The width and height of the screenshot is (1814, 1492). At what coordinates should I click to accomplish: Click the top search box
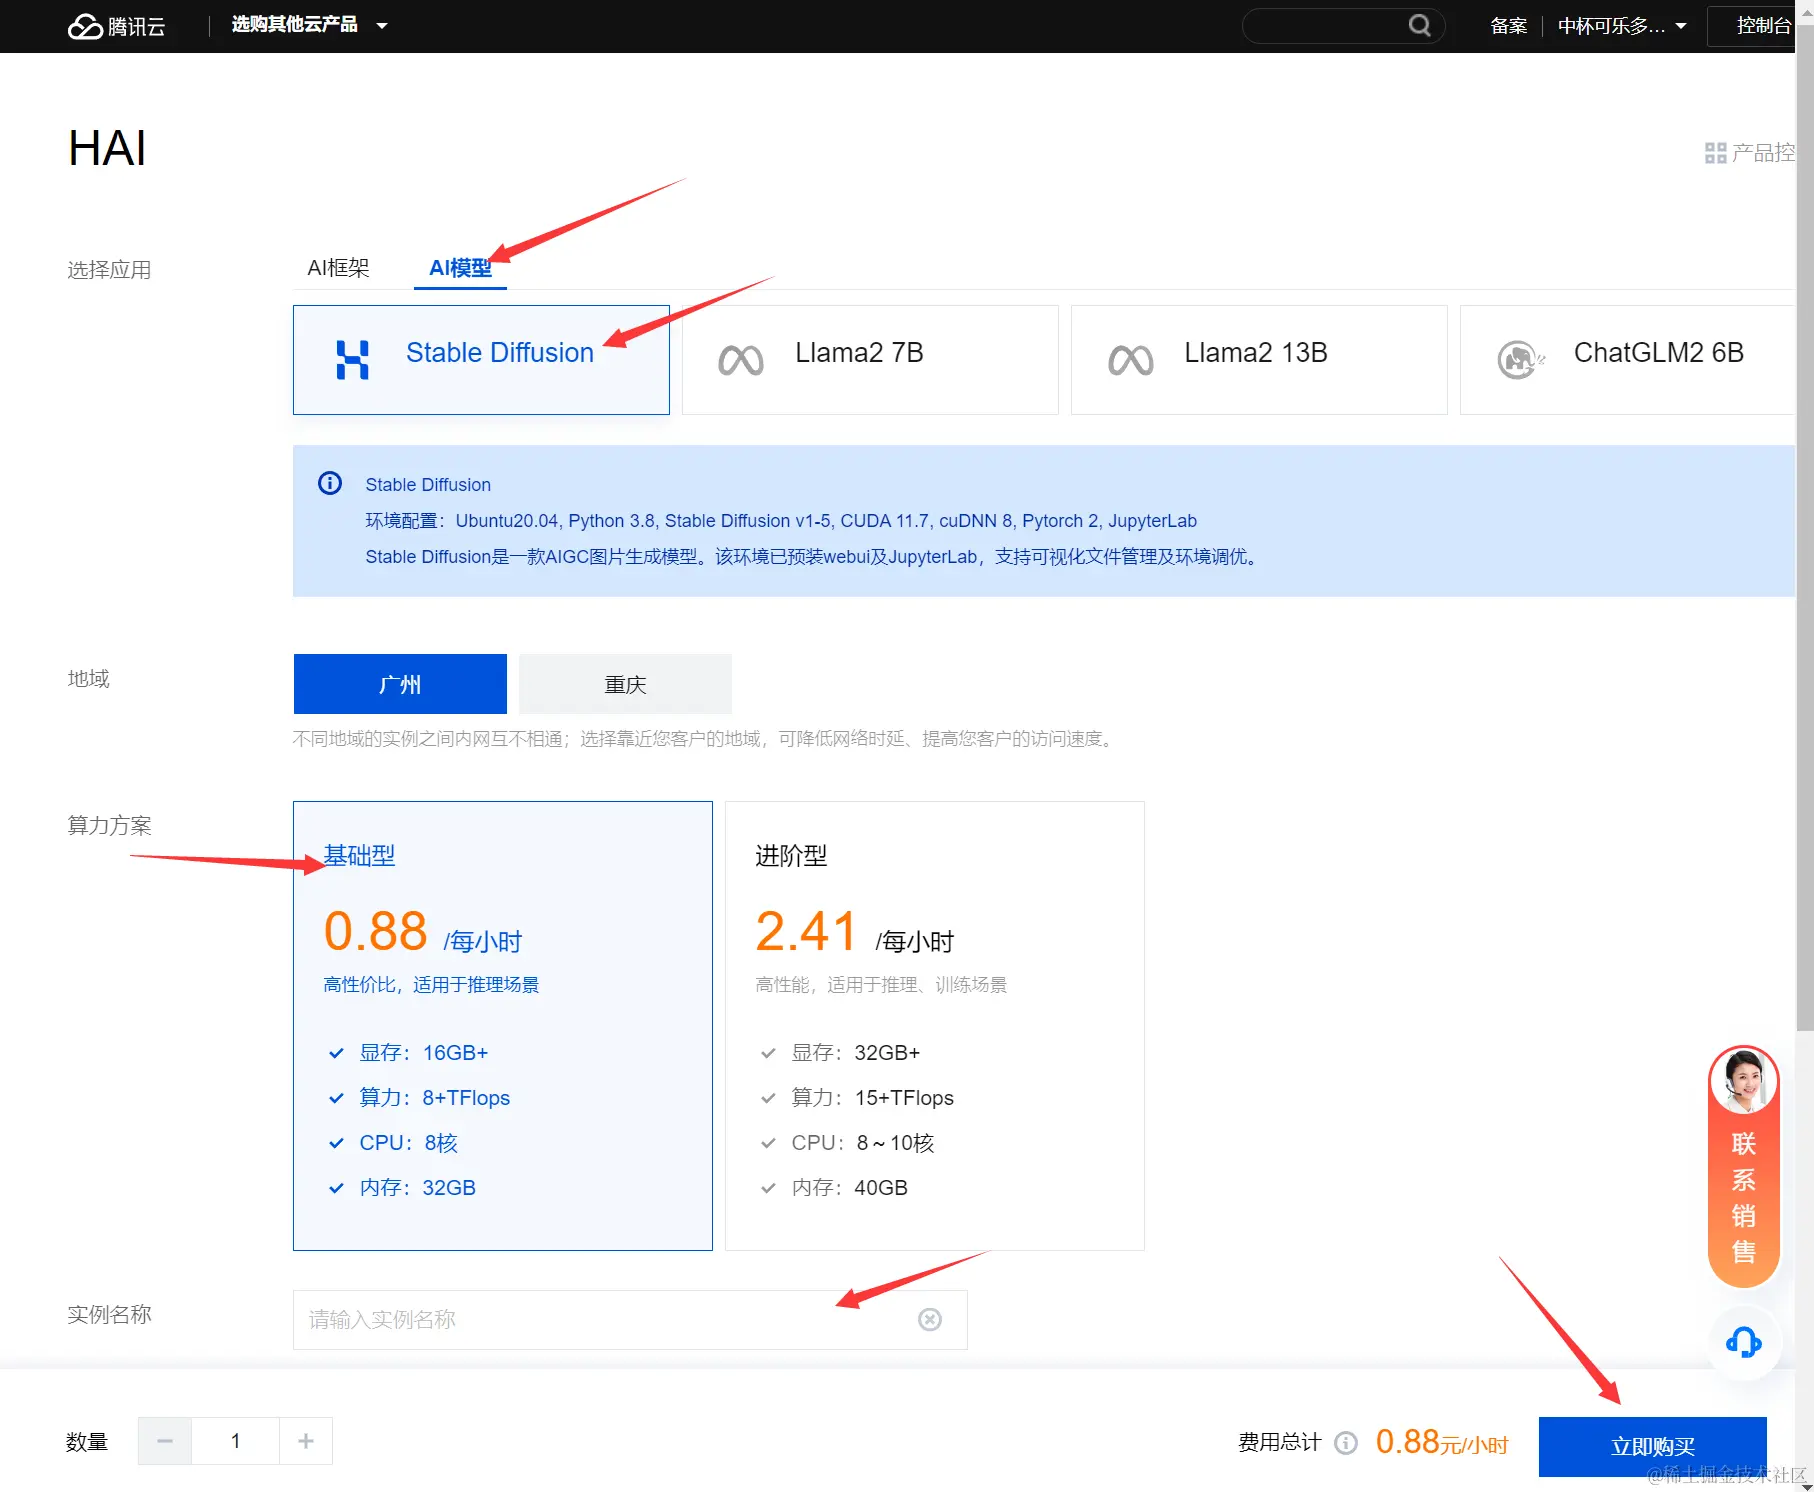[x=1343, y=25]
